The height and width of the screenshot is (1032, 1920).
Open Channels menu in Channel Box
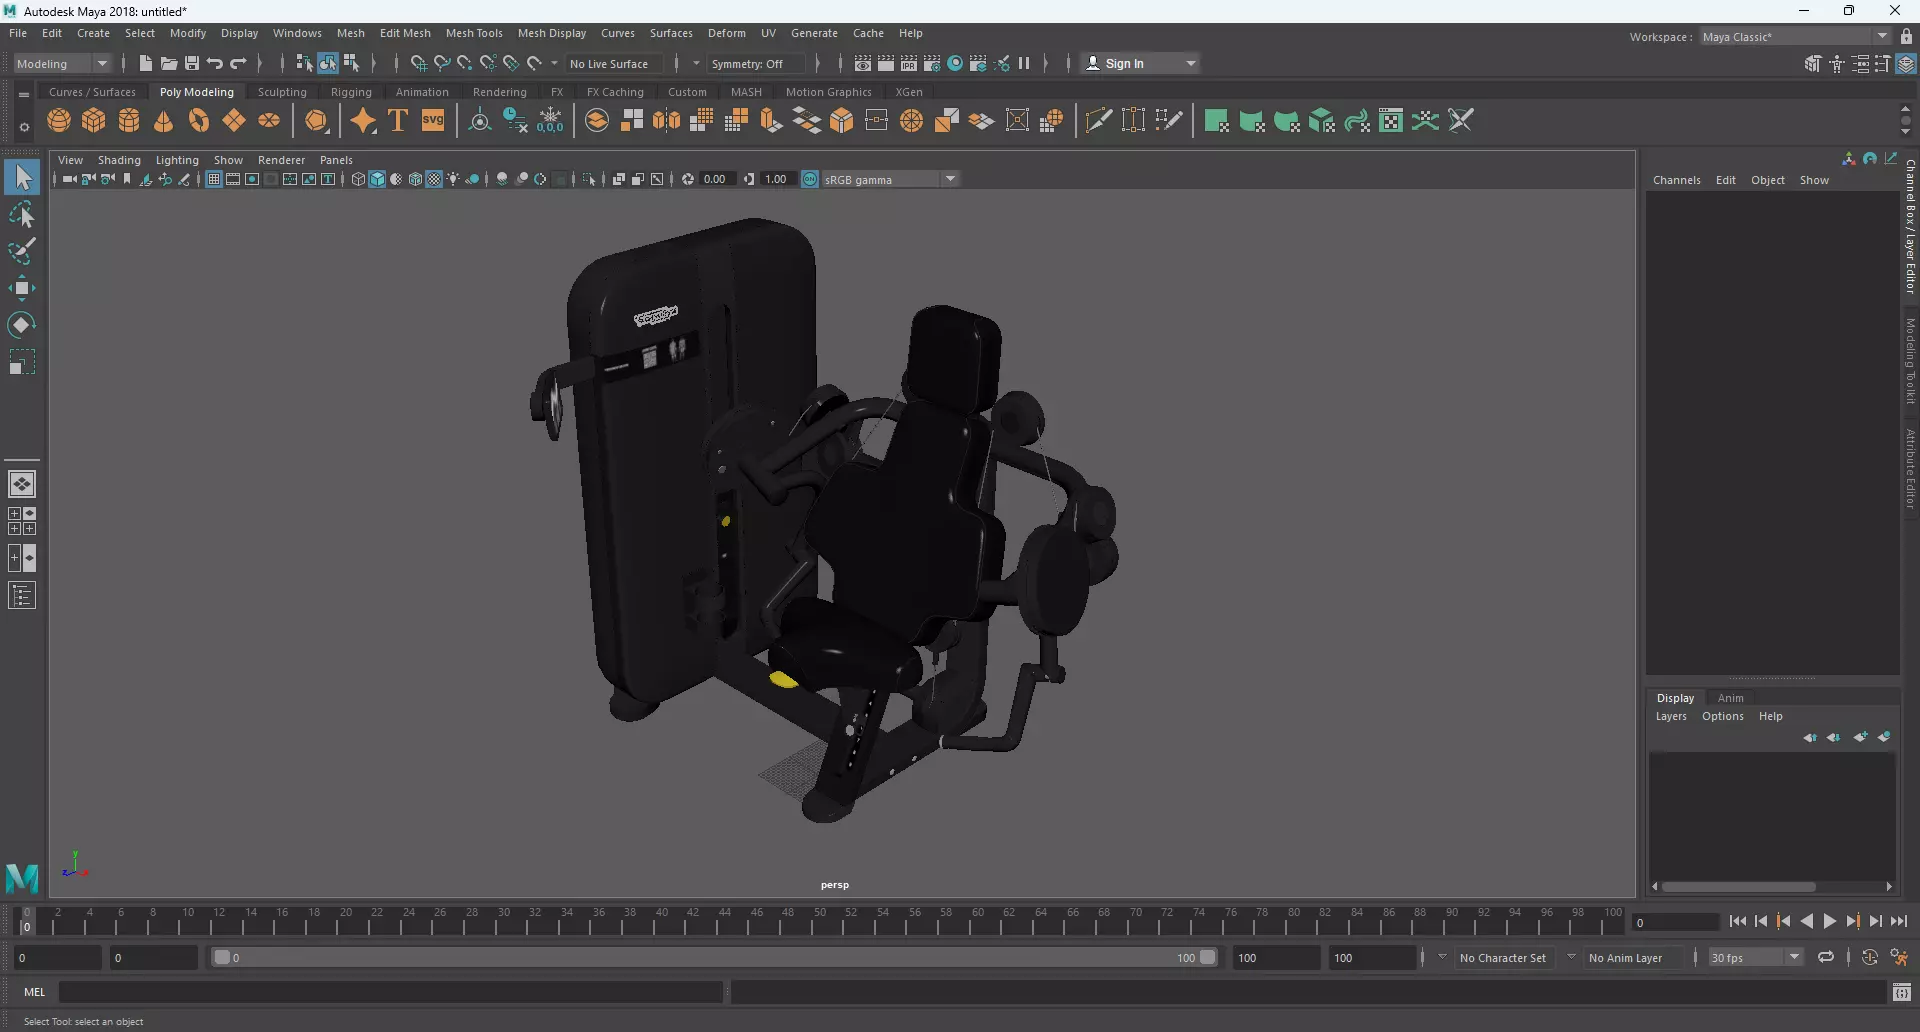click(x=1677, y=180)
